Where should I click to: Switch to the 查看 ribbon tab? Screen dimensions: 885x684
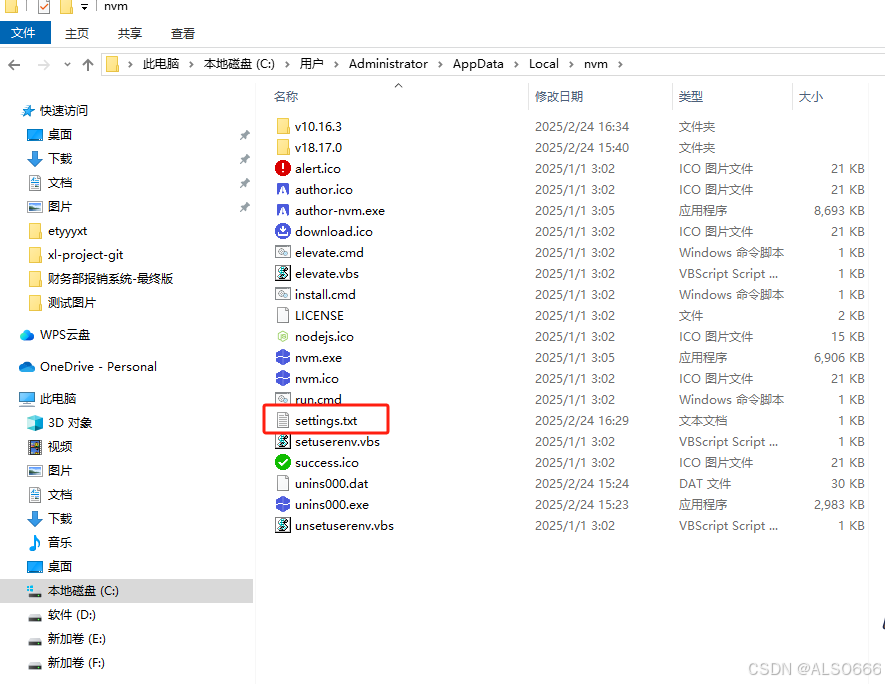(183, 33)
